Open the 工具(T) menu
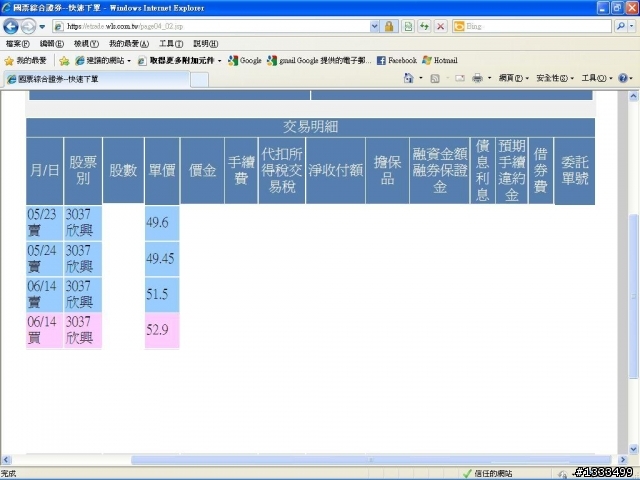This screenshot has width=640, height=480. coord(171,43)
